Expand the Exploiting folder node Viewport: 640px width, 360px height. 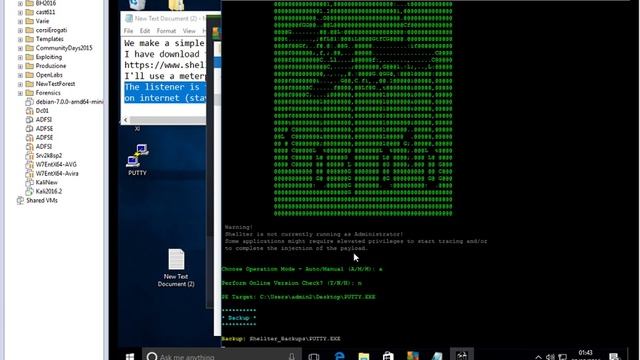tap(20, 57)
